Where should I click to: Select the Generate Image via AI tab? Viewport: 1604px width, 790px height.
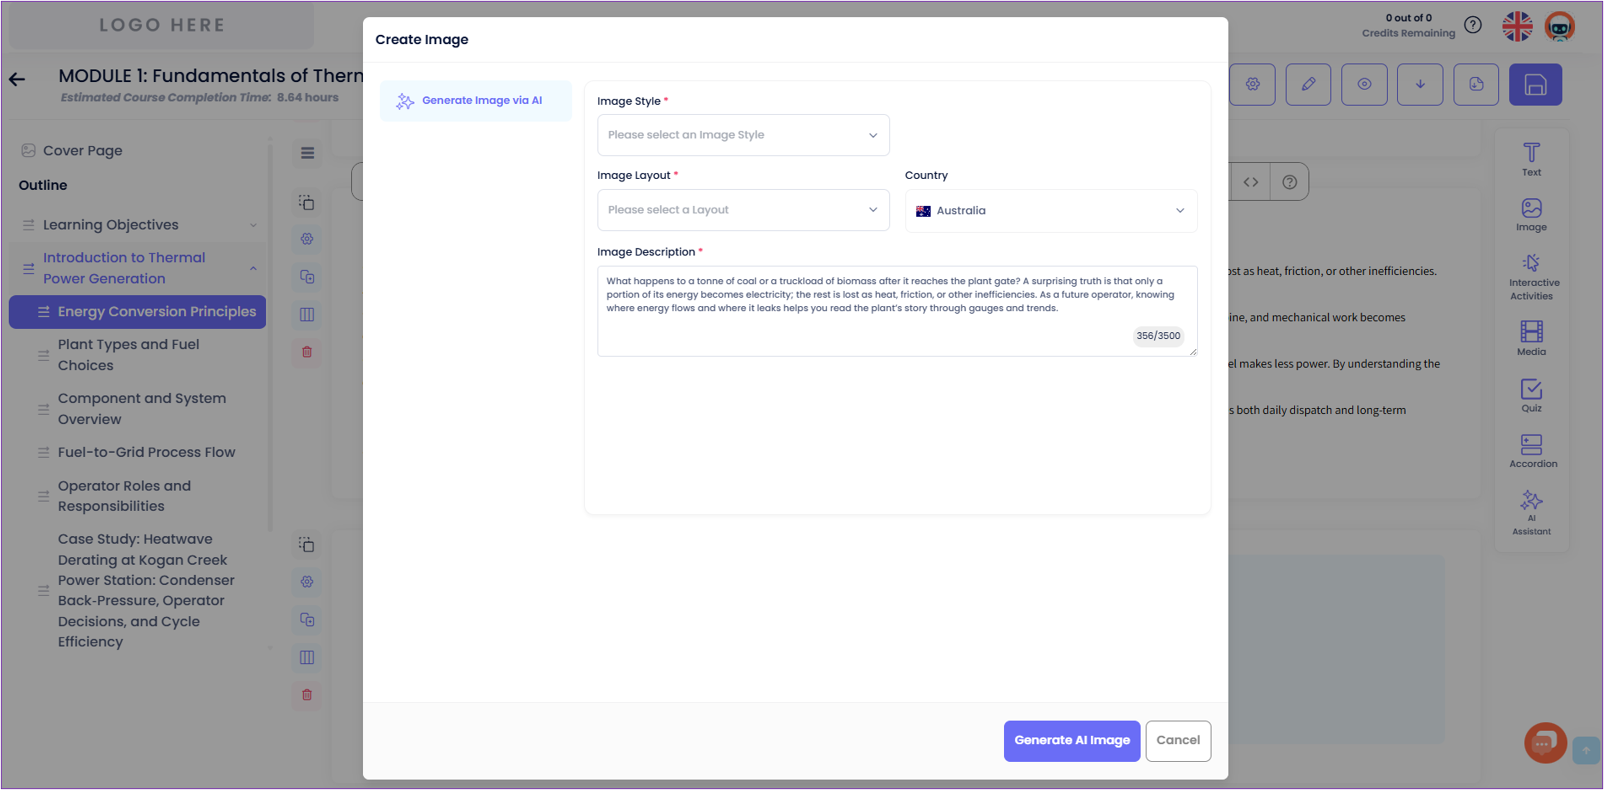click(476, 101)
